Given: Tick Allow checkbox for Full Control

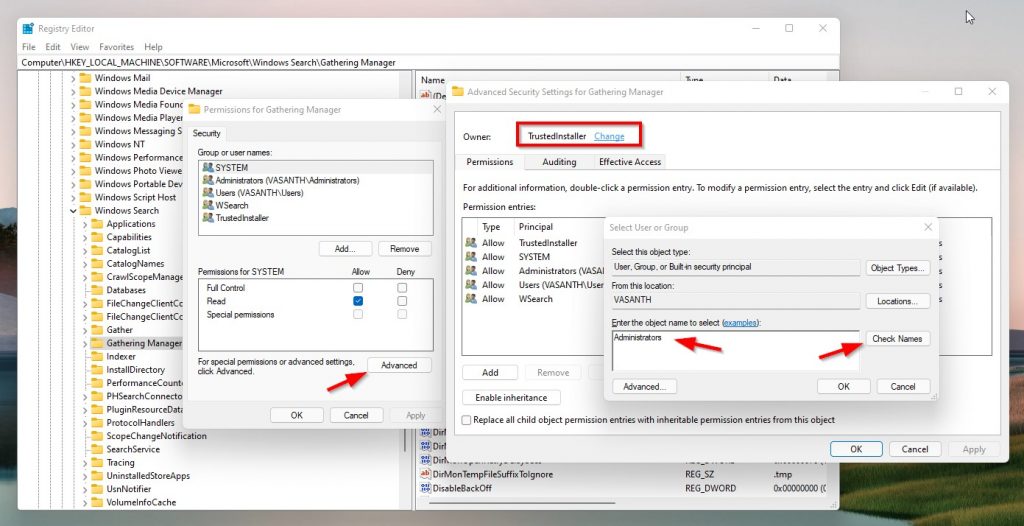Looking at the screenshot, I should coord(358,288).
